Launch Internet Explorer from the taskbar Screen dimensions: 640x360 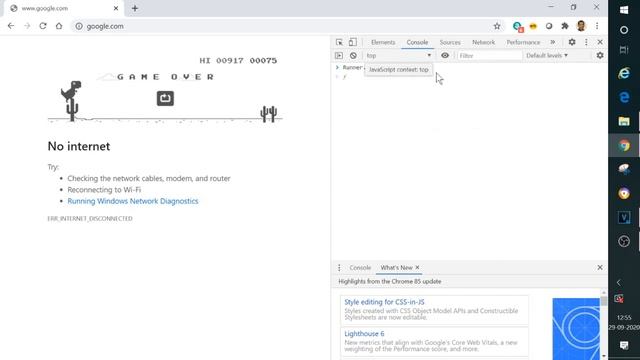tap(624, 73)
